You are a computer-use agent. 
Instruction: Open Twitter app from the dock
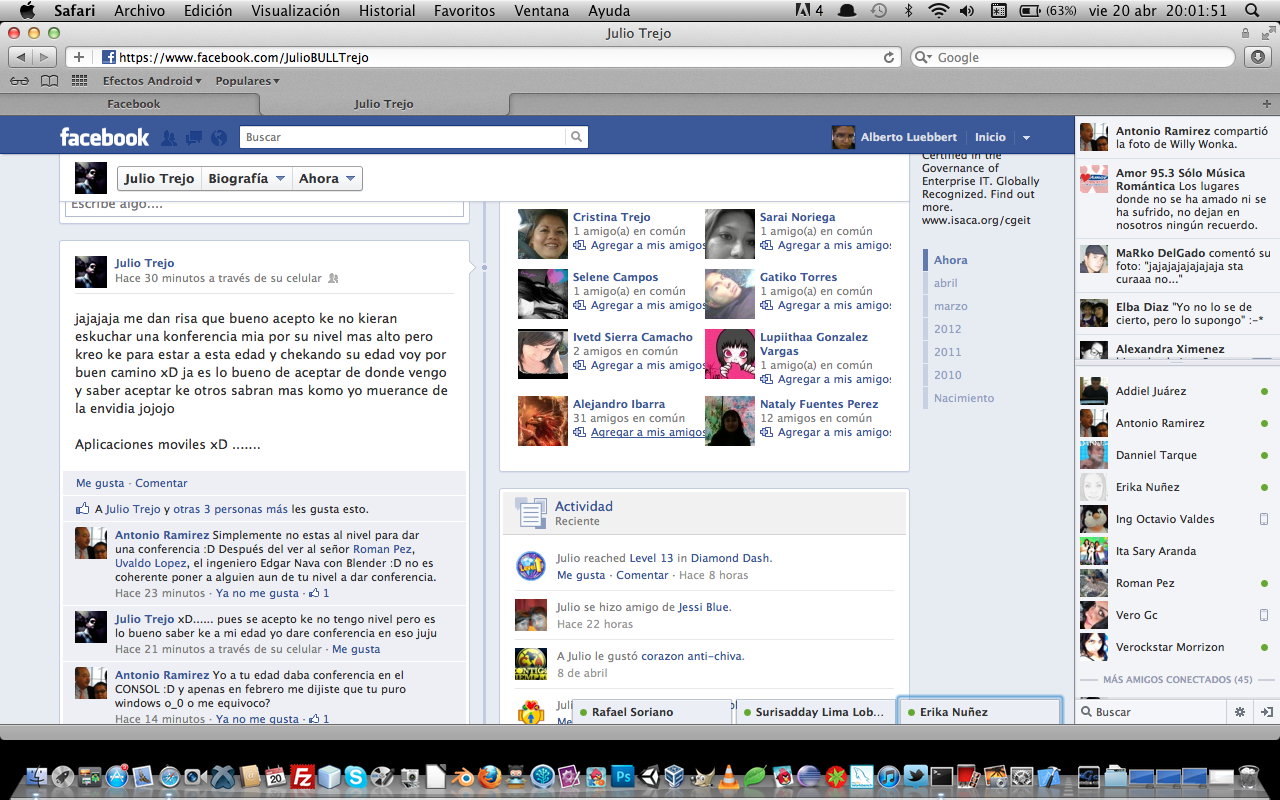915,776
